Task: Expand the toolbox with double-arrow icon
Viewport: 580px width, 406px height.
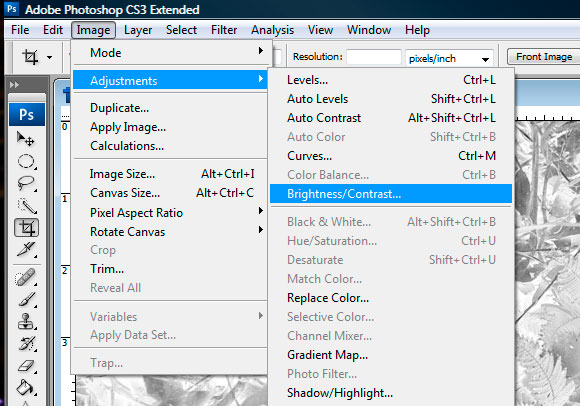Action: click(14, 85)
